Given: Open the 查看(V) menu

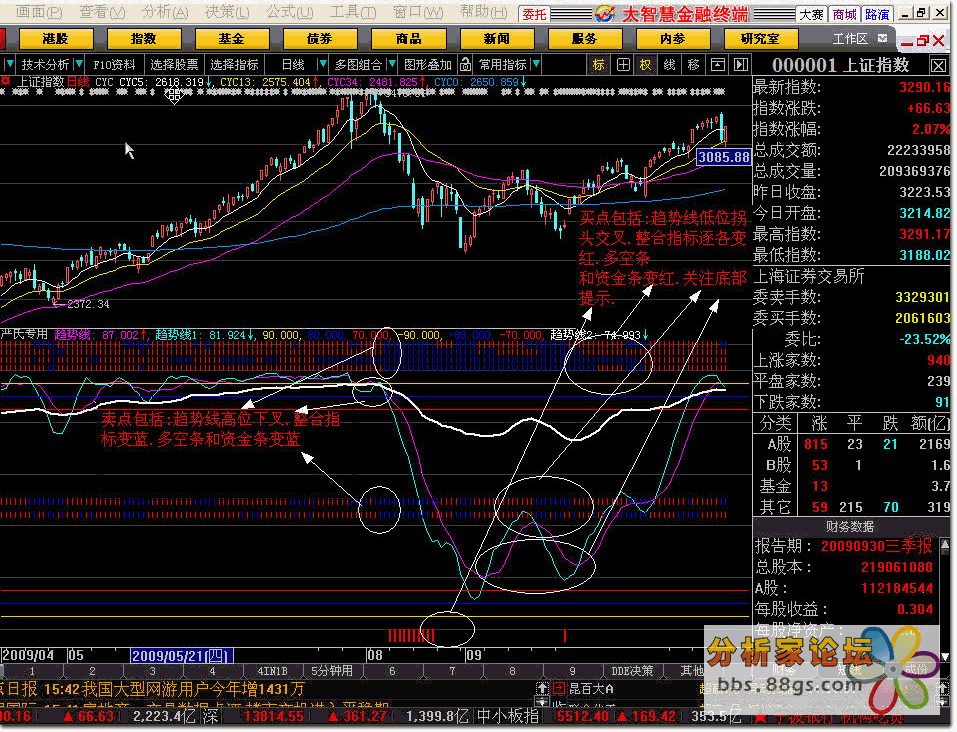Looking at the screenshot, I should (x=102, y=12).
